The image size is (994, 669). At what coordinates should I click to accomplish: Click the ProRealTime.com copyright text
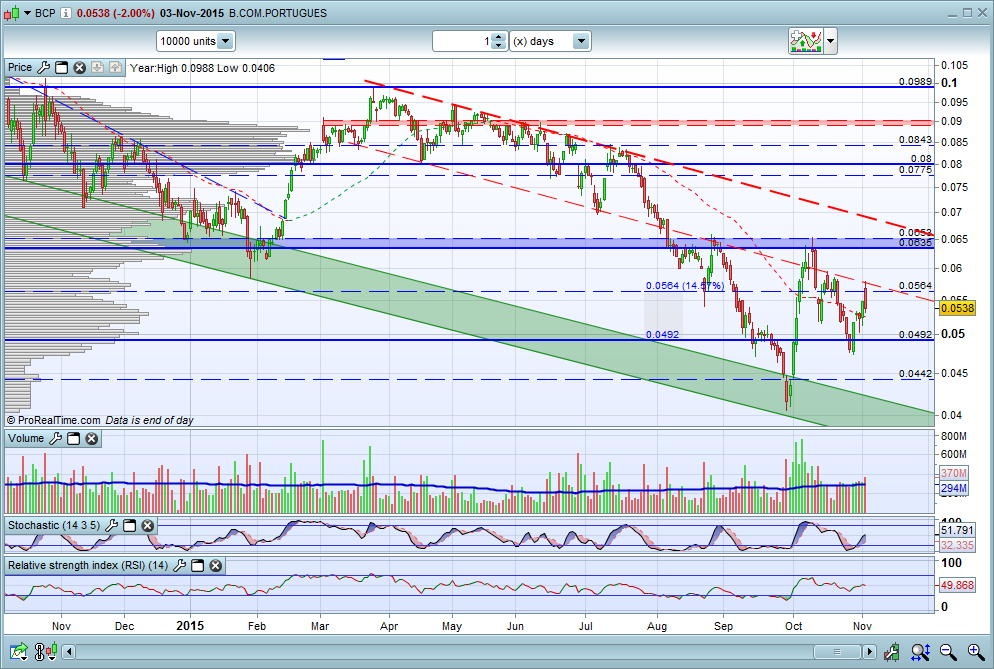pyautogui.click(x=53, y=420)
